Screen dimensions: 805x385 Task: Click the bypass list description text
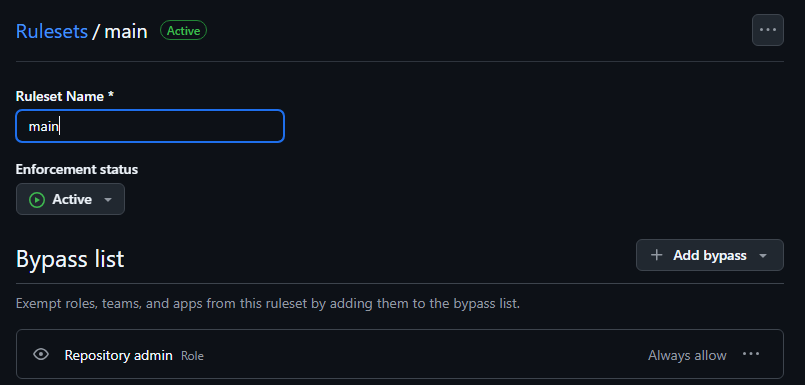268,304
